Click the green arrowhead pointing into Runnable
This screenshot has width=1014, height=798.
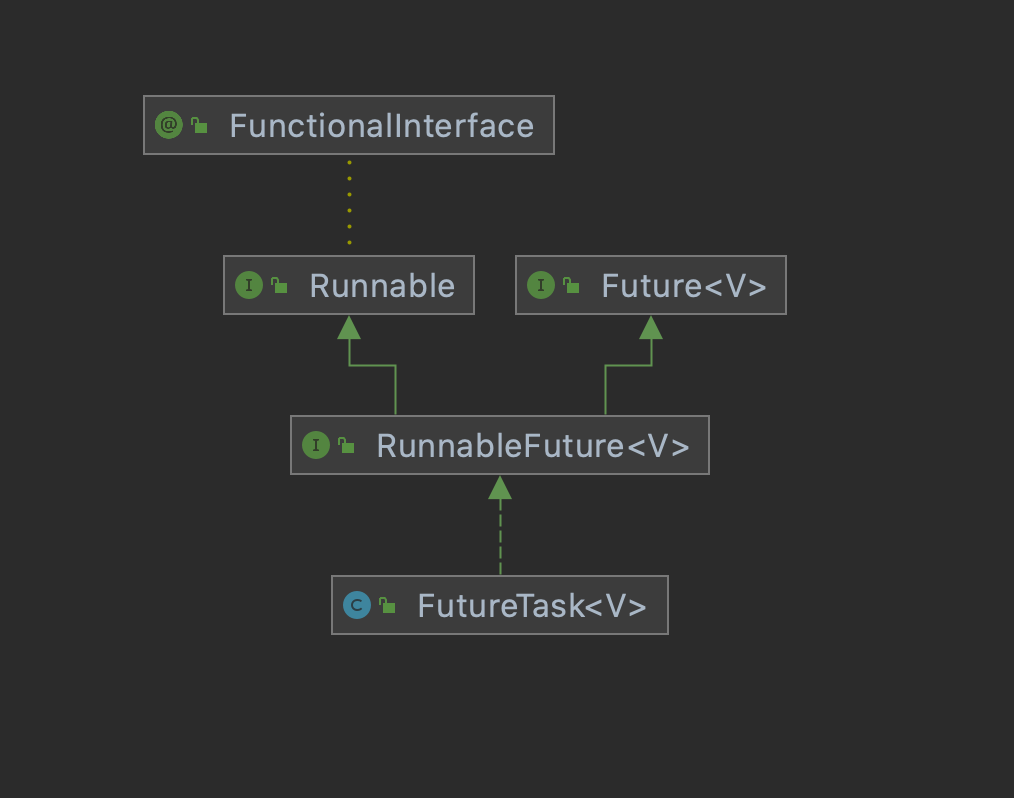pyautogui.click(x=349, y=327)
